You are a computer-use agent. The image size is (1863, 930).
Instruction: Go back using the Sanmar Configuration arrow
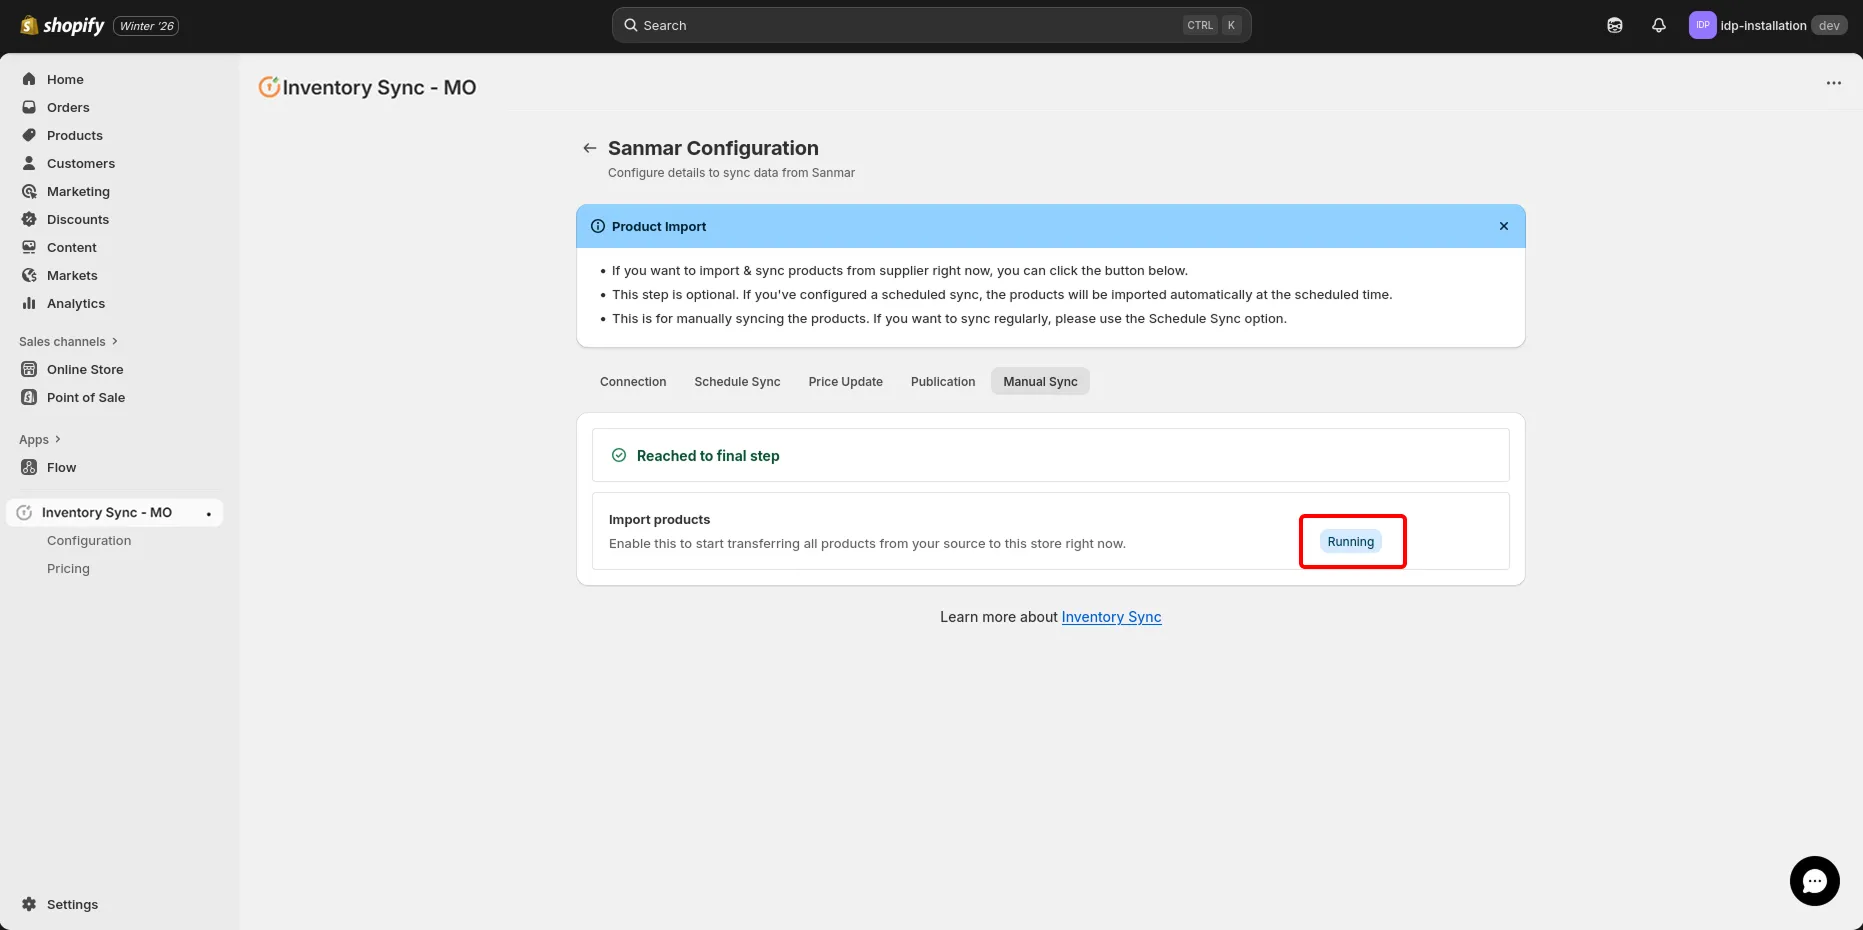pyautogui.click(x=589, y=147)
